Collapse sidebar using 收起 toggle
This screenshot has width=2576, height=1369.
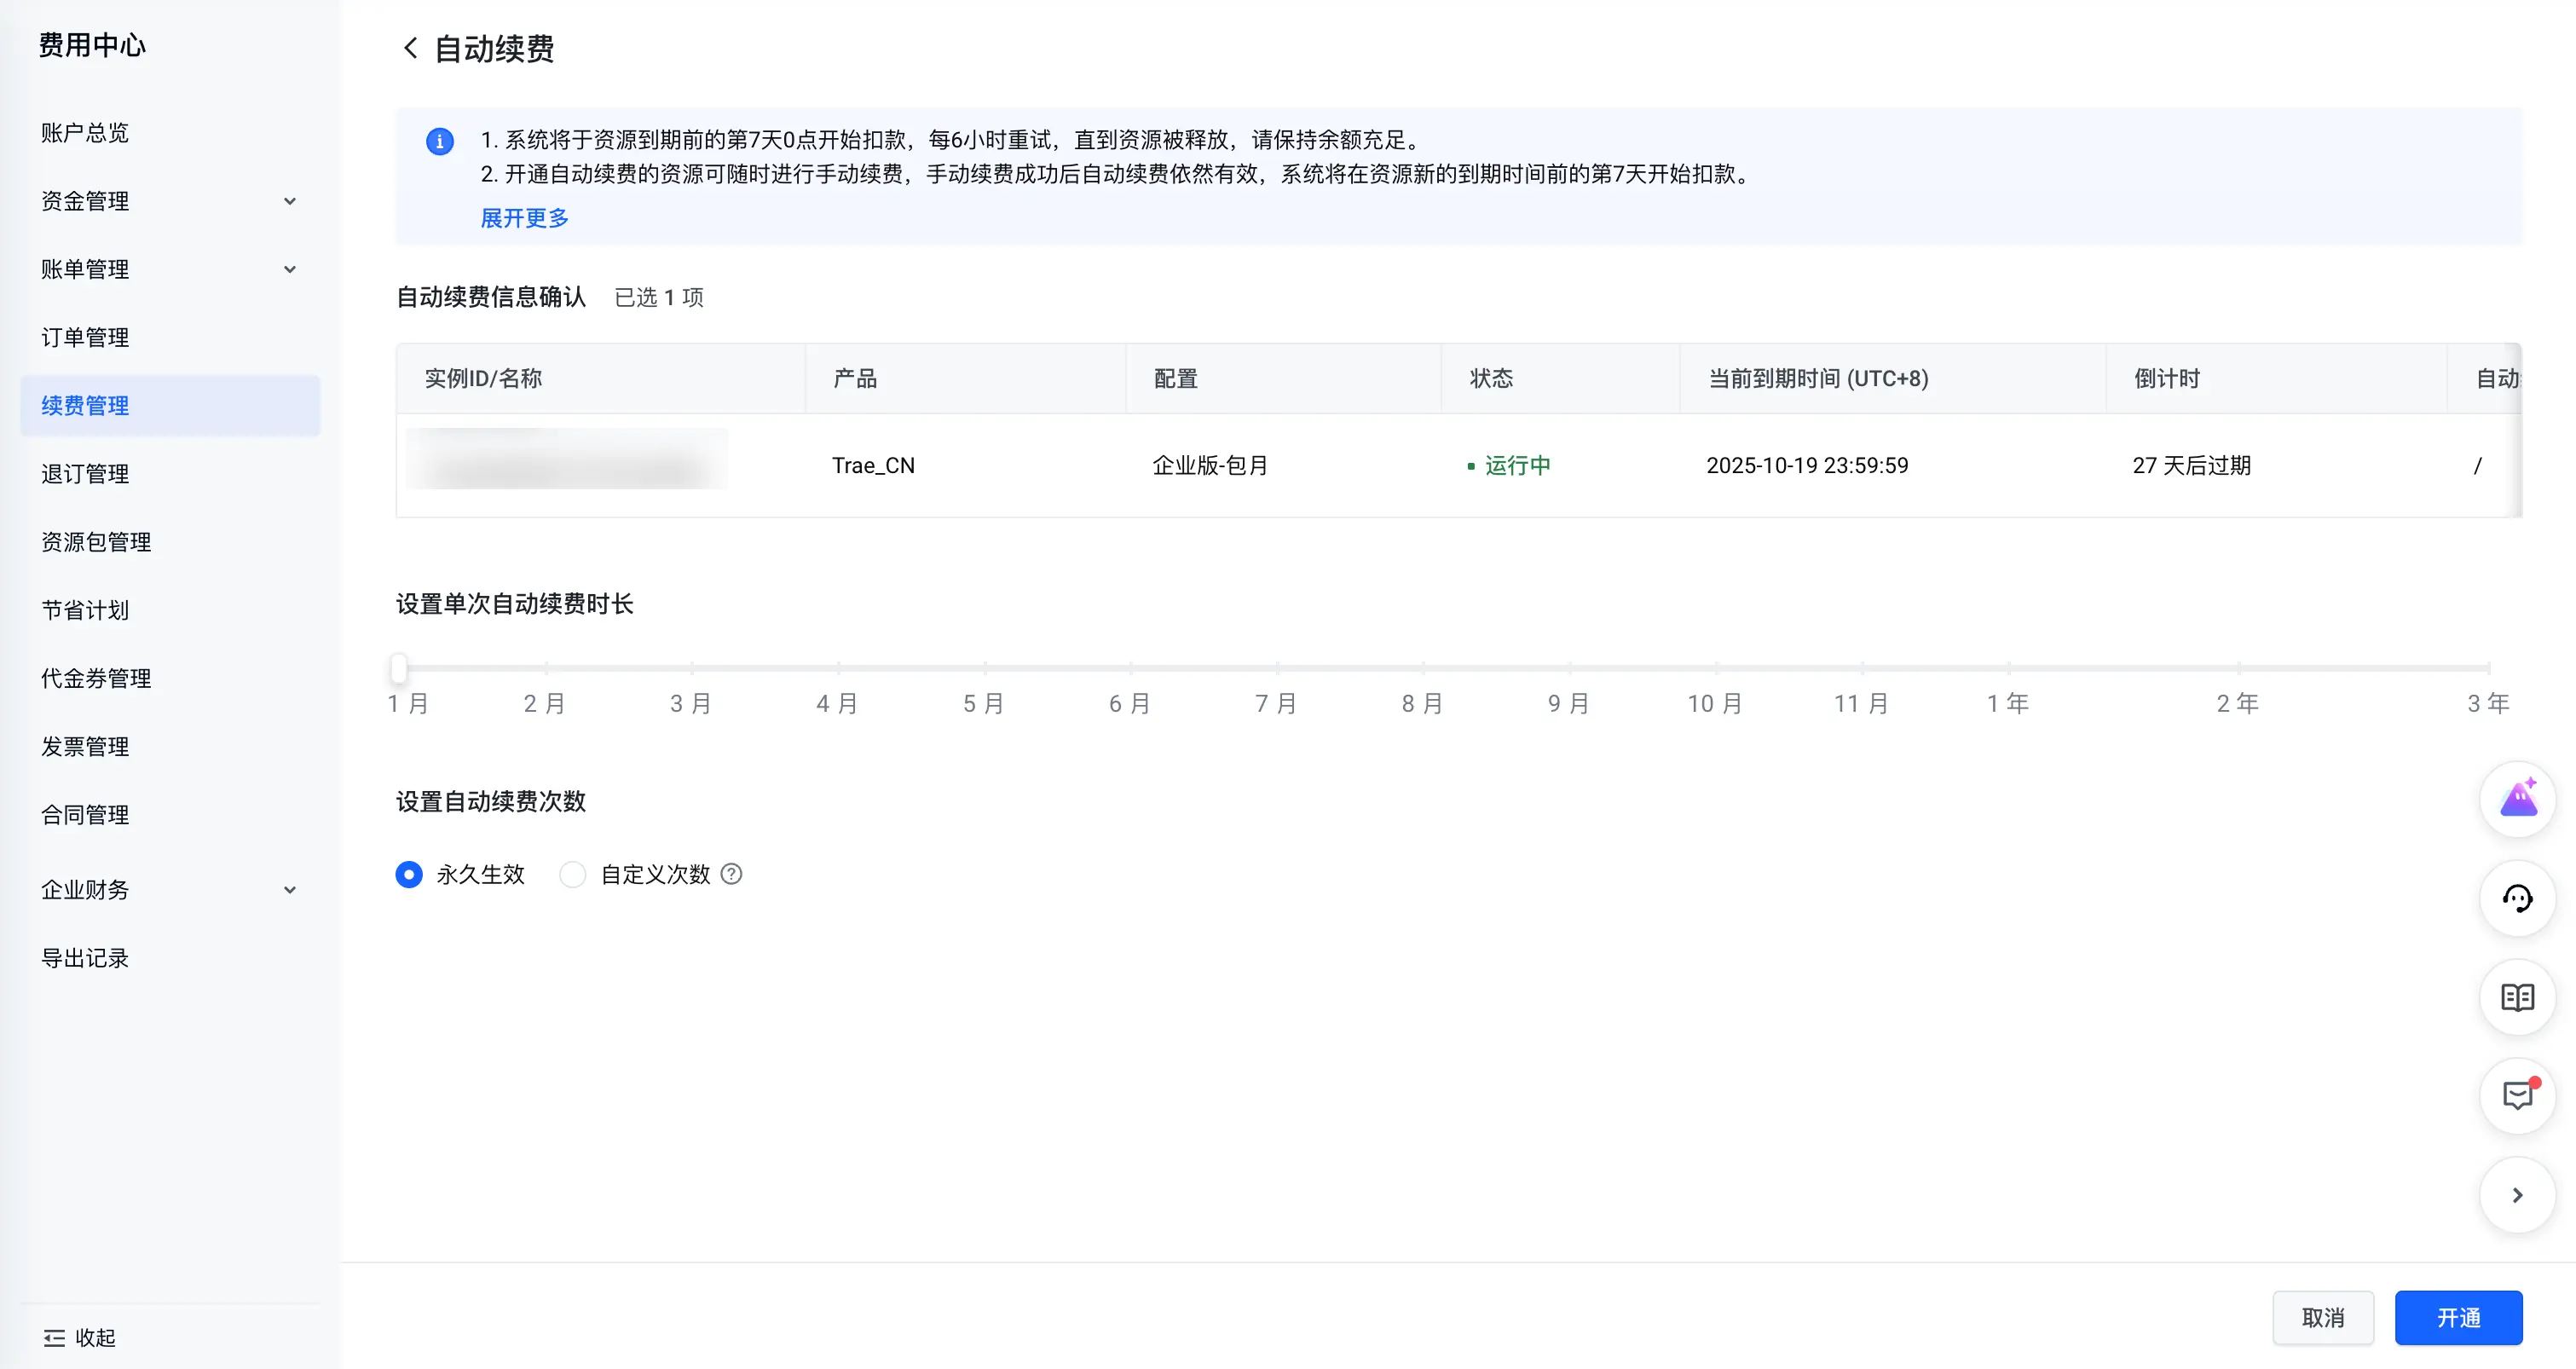pos(80,1337)
